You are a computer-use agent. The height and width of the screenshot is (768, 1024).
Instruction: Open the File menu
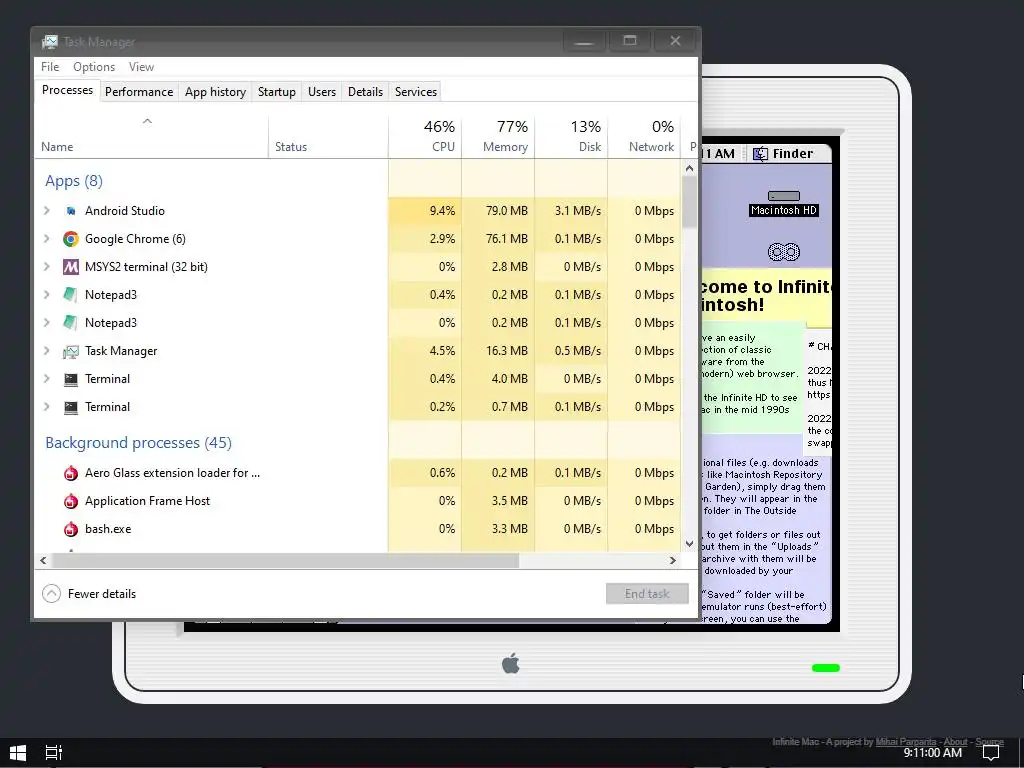click(x=50, y=67)
